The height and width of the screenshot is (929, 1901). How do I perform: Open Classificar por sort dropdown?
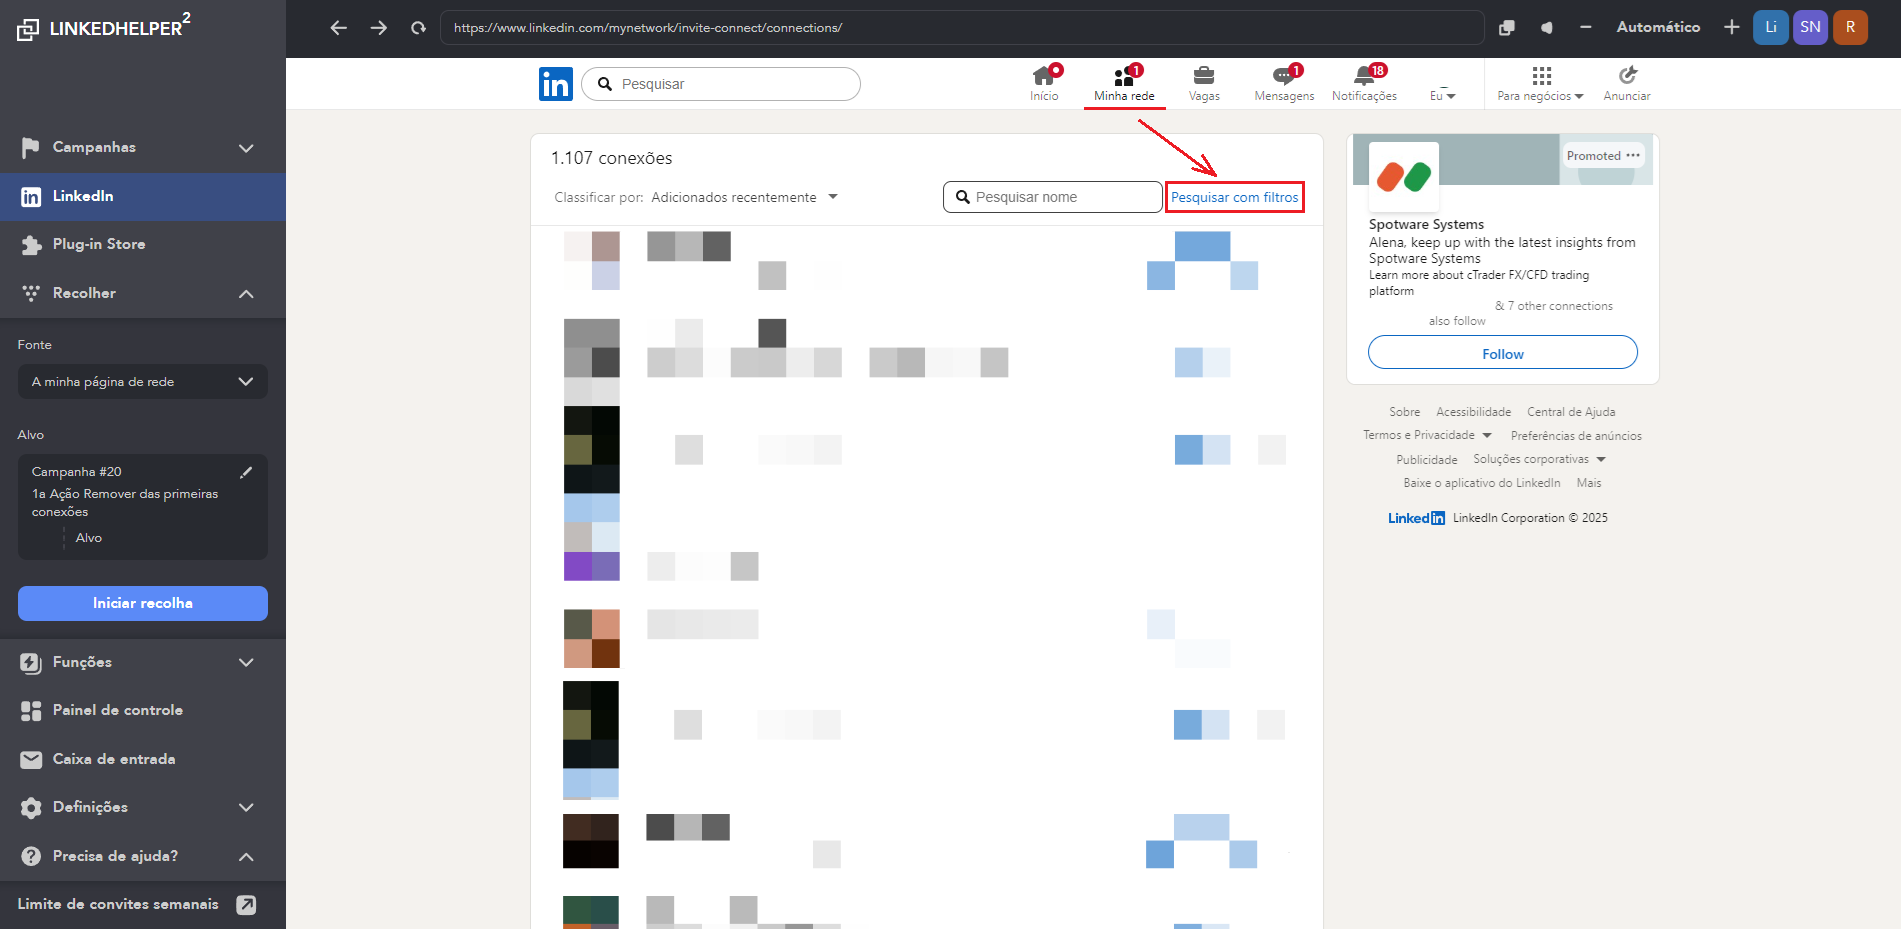[x=743, y=198]
